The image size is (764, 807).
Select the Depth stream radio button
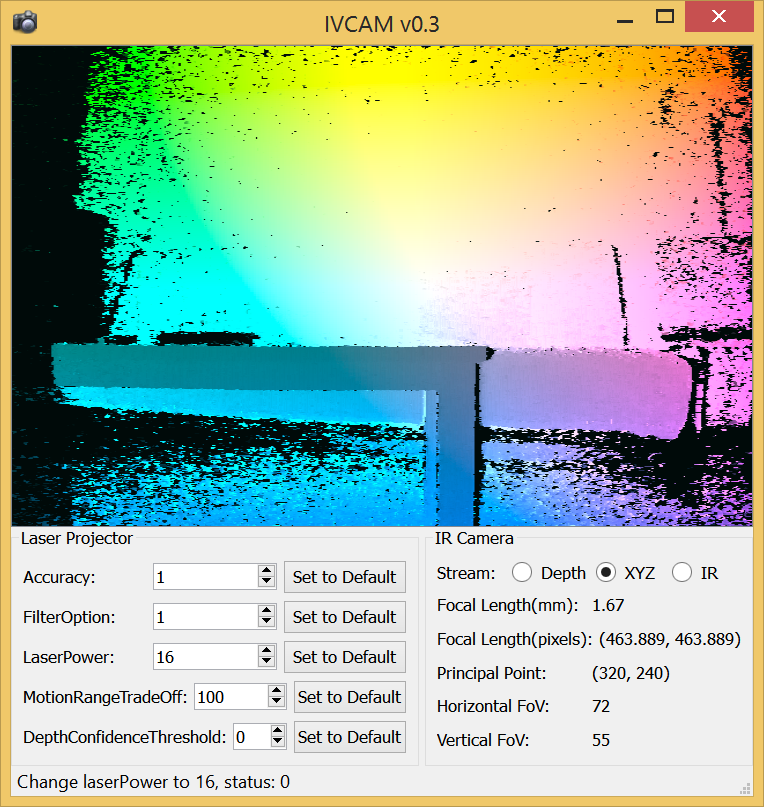pyautogui.click(x=522, y=573)
